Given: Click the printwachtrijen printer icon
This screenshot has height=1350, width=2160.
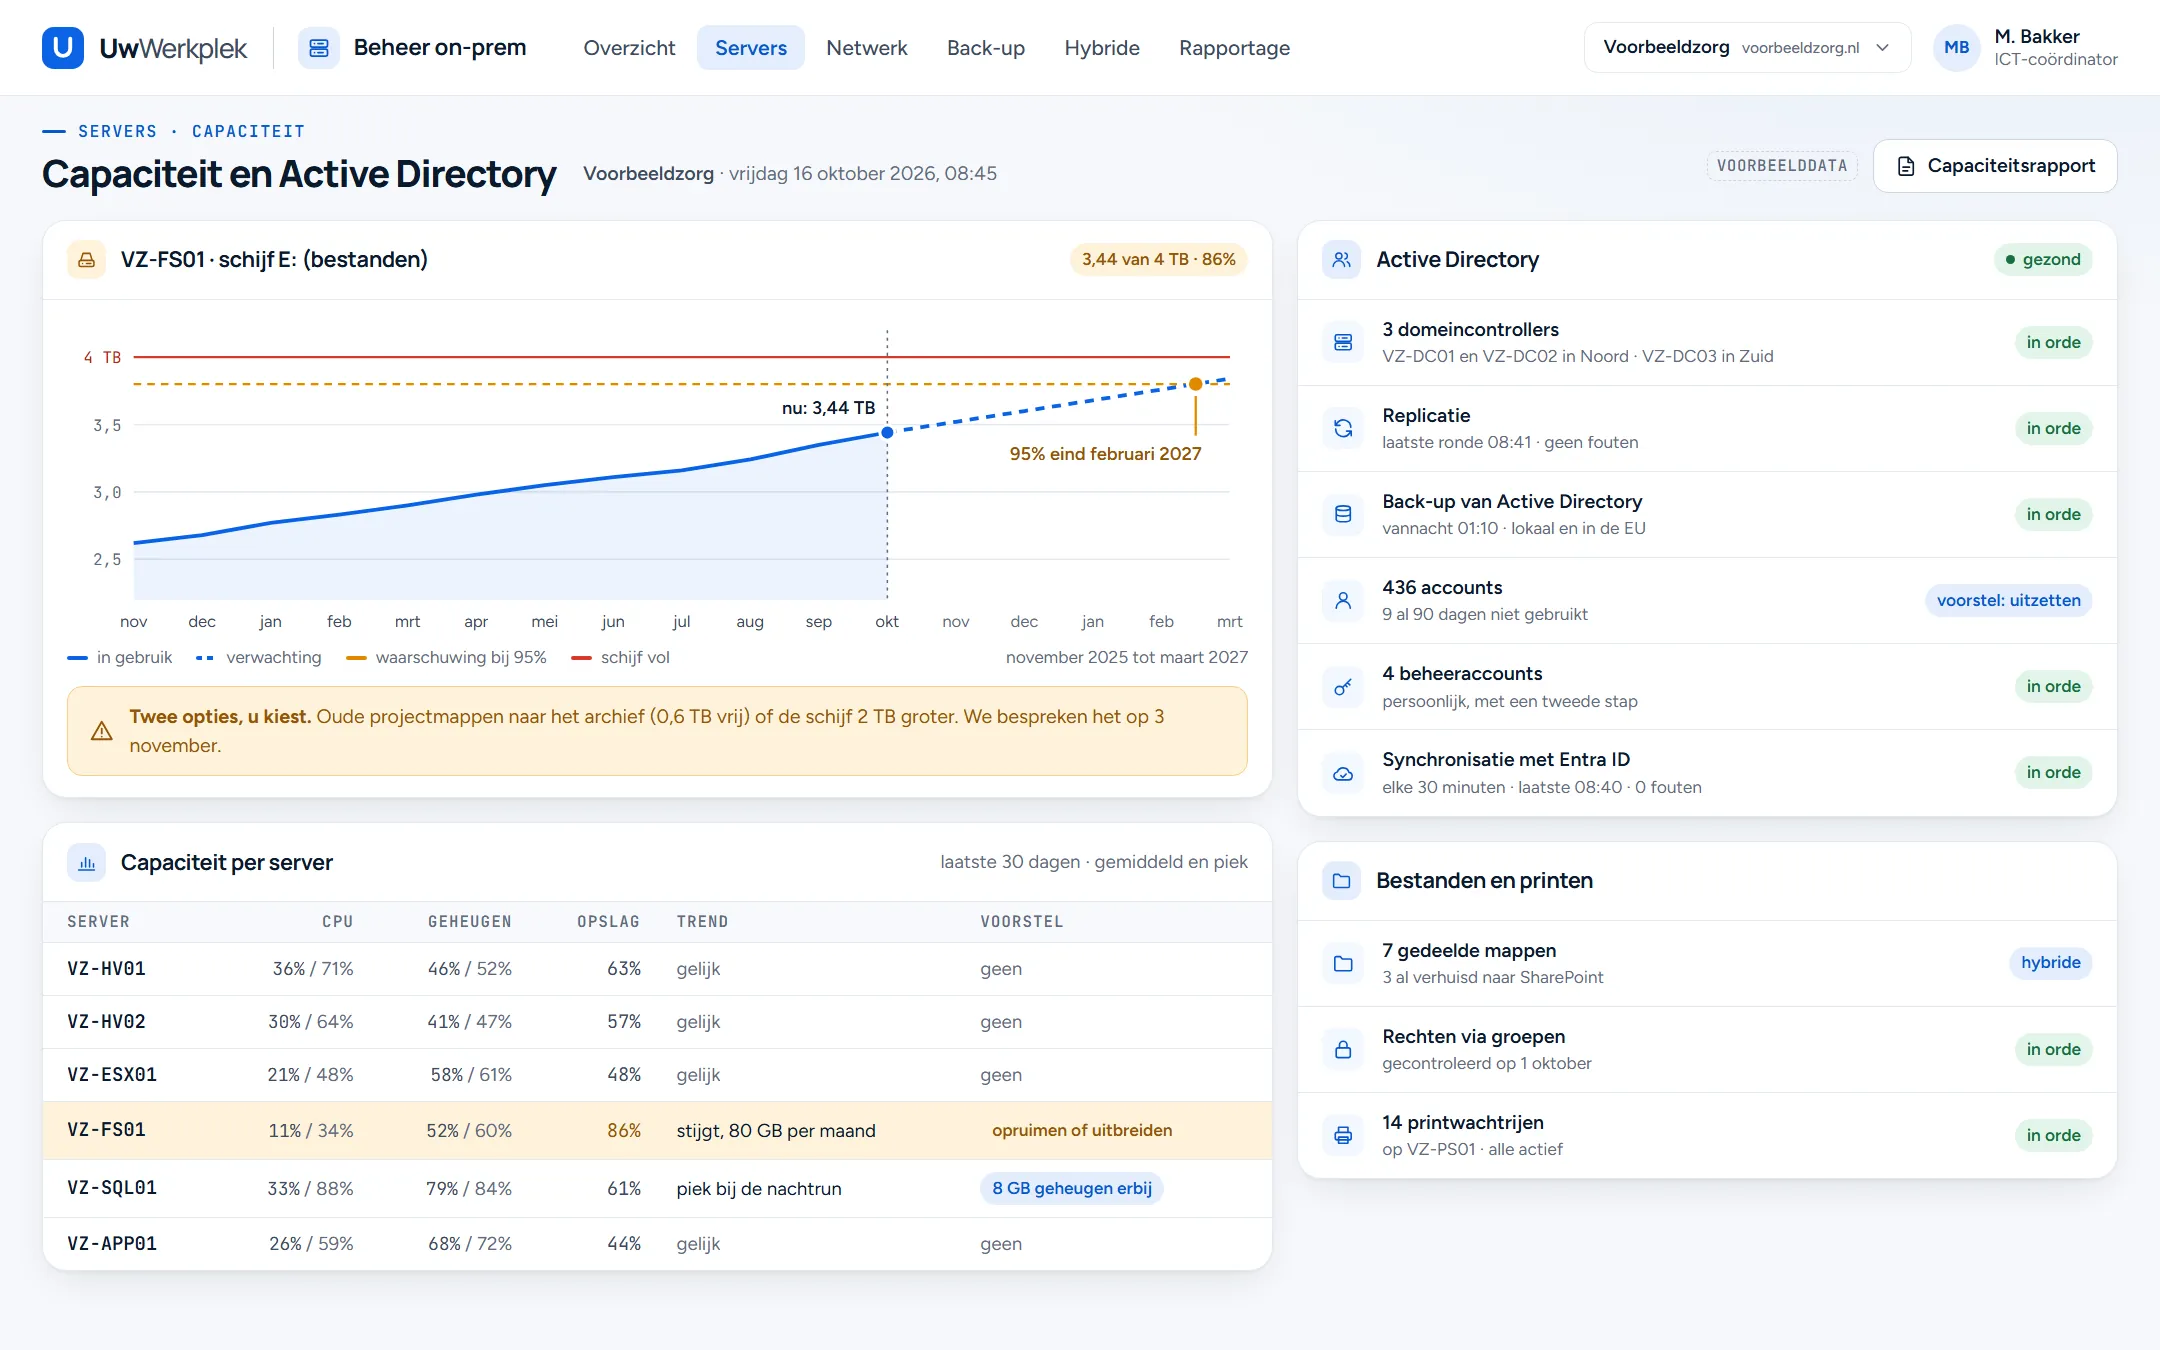Looking at the screenshot, I should tap(1343, 1135).
